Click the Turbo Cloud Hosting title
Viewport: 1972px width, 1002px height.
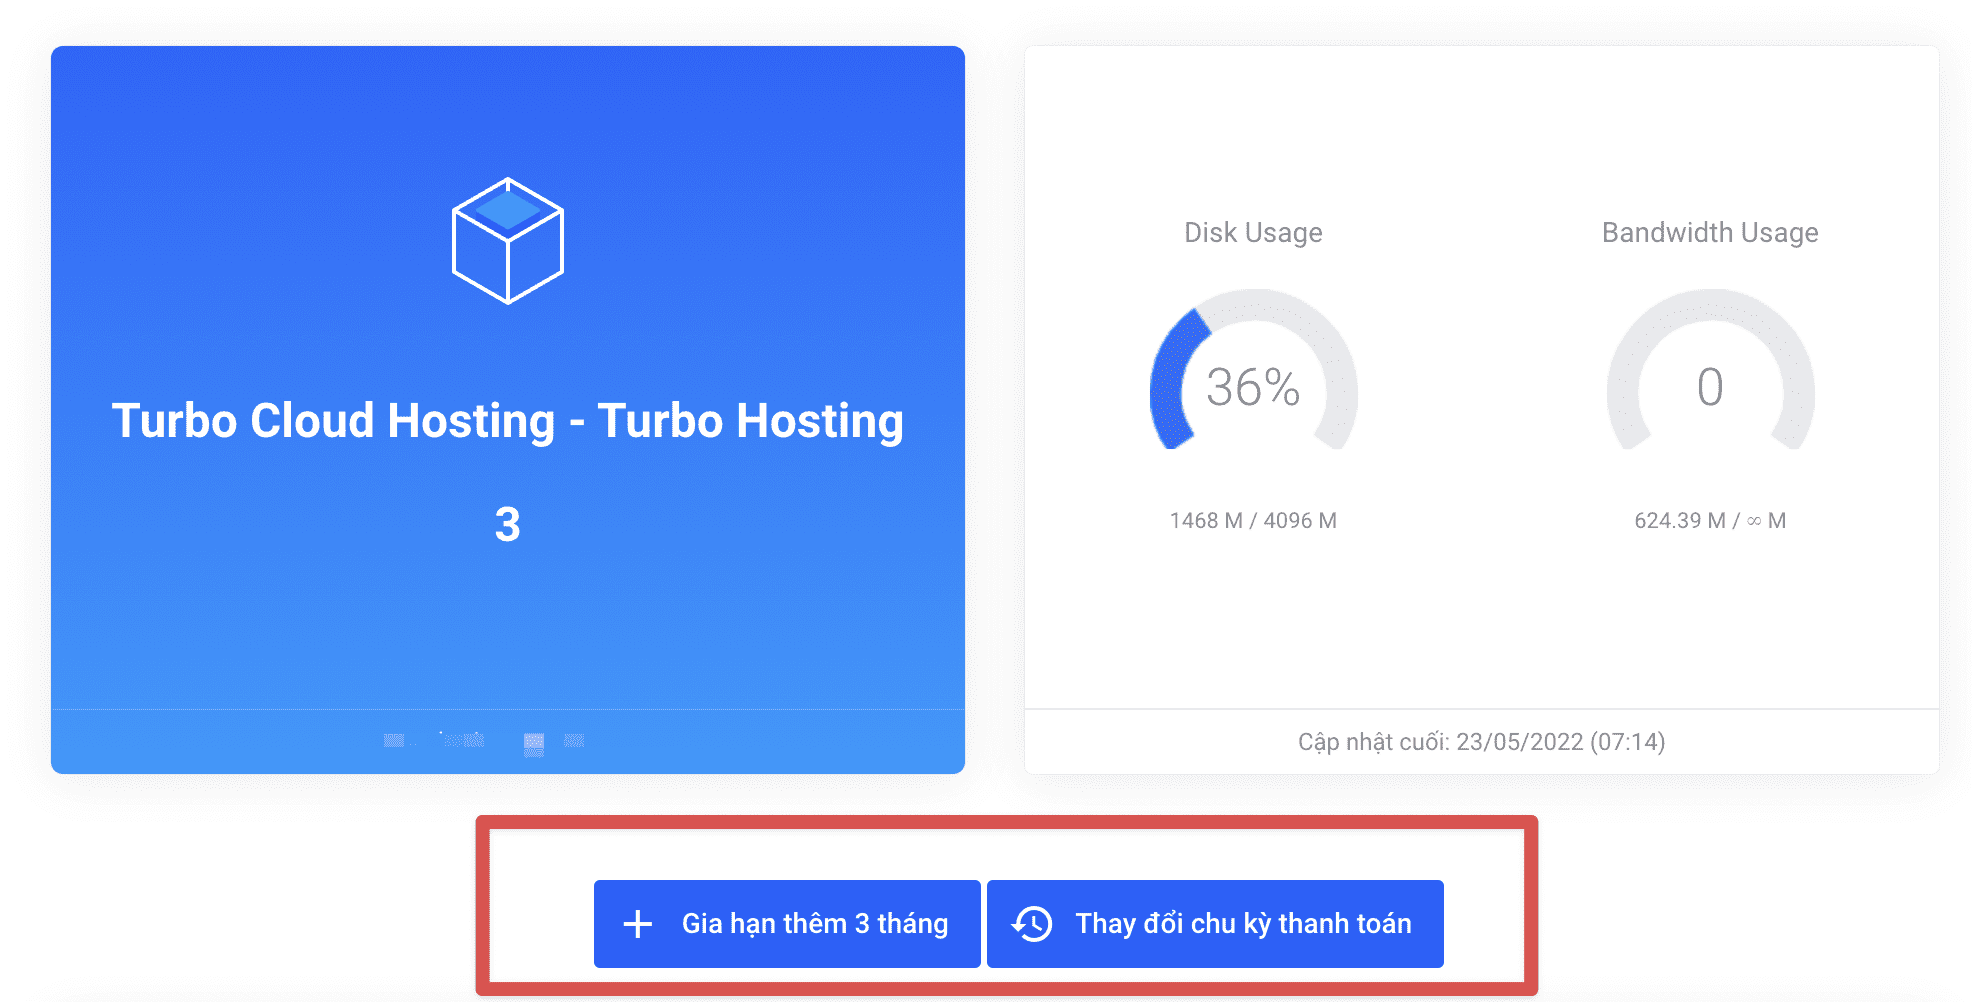coord(507,421)
